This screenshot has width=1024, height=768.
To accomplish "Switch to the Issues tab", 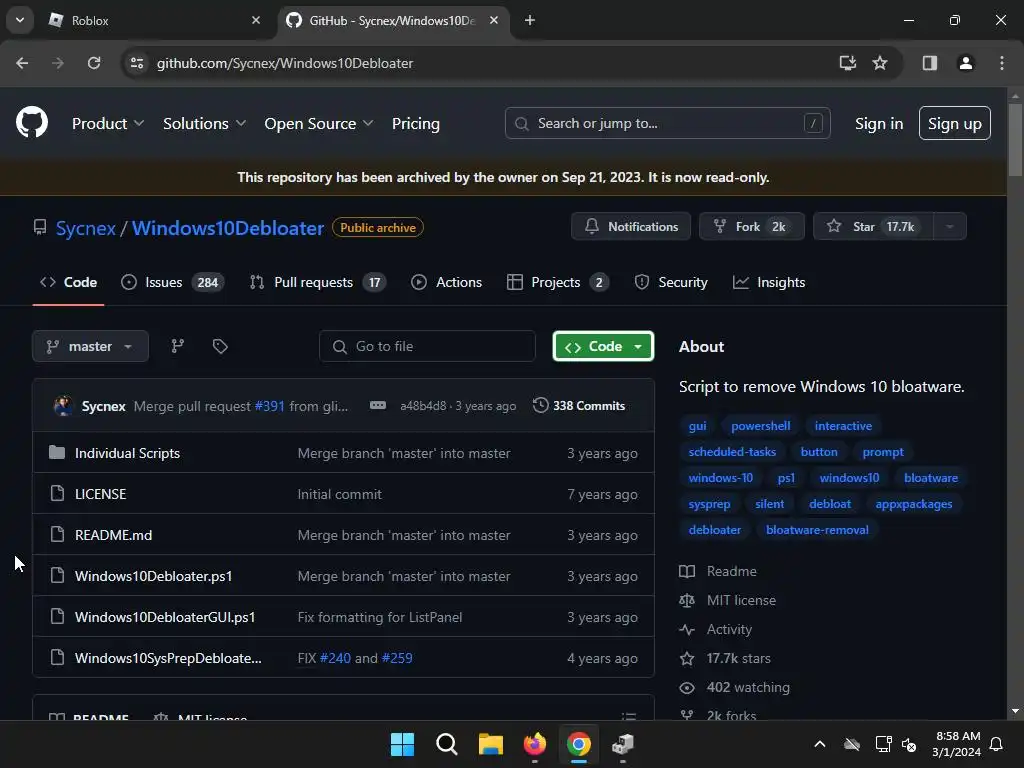I will point(172,282).
